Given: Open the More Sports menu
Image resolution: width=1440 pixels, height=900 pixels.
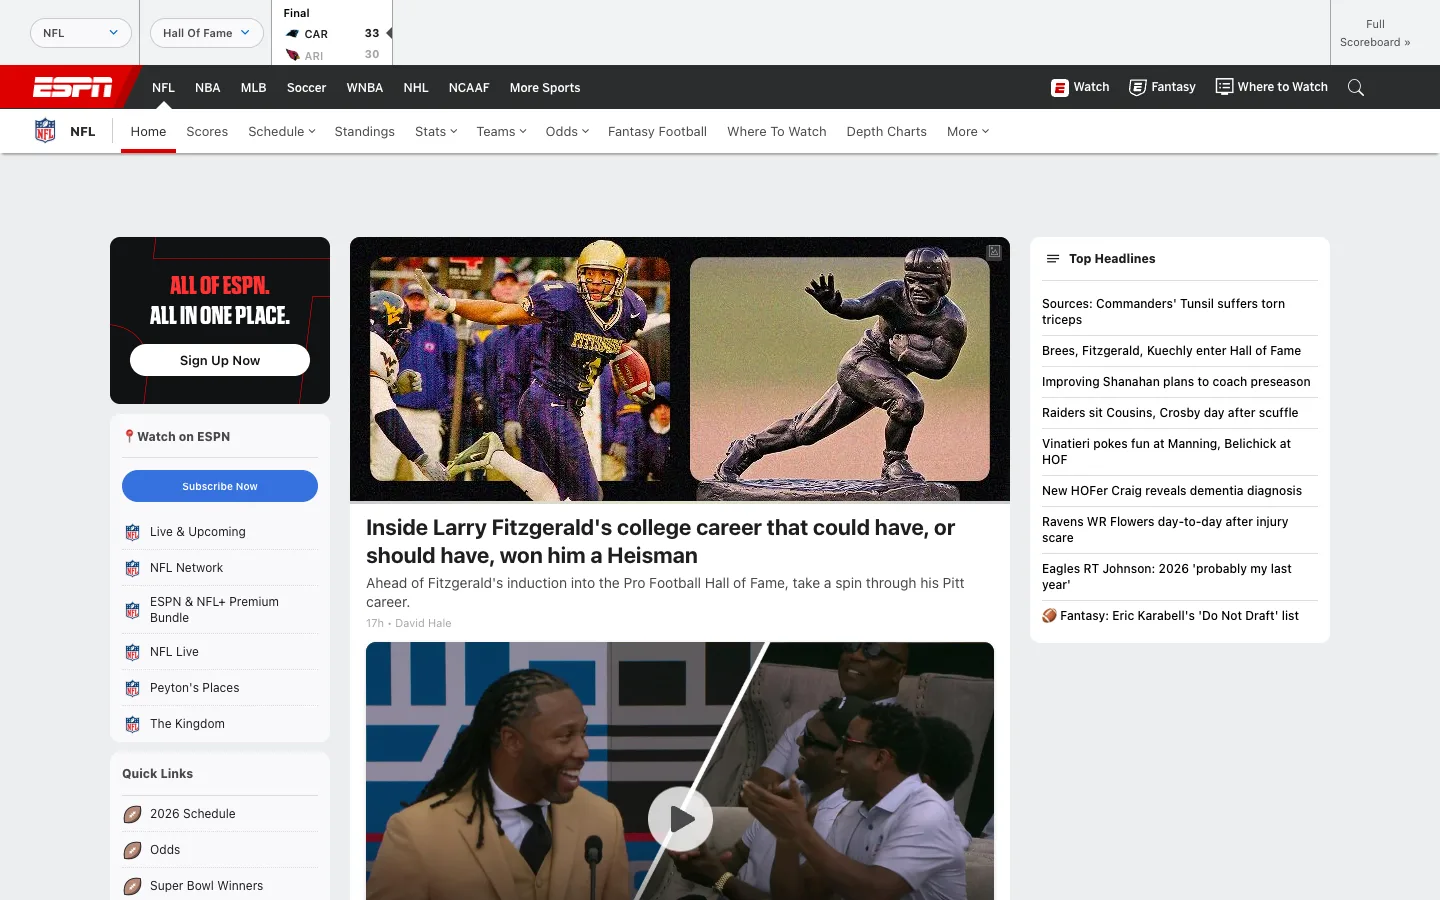Looking at the screenshot, I should tap(545, 87).
